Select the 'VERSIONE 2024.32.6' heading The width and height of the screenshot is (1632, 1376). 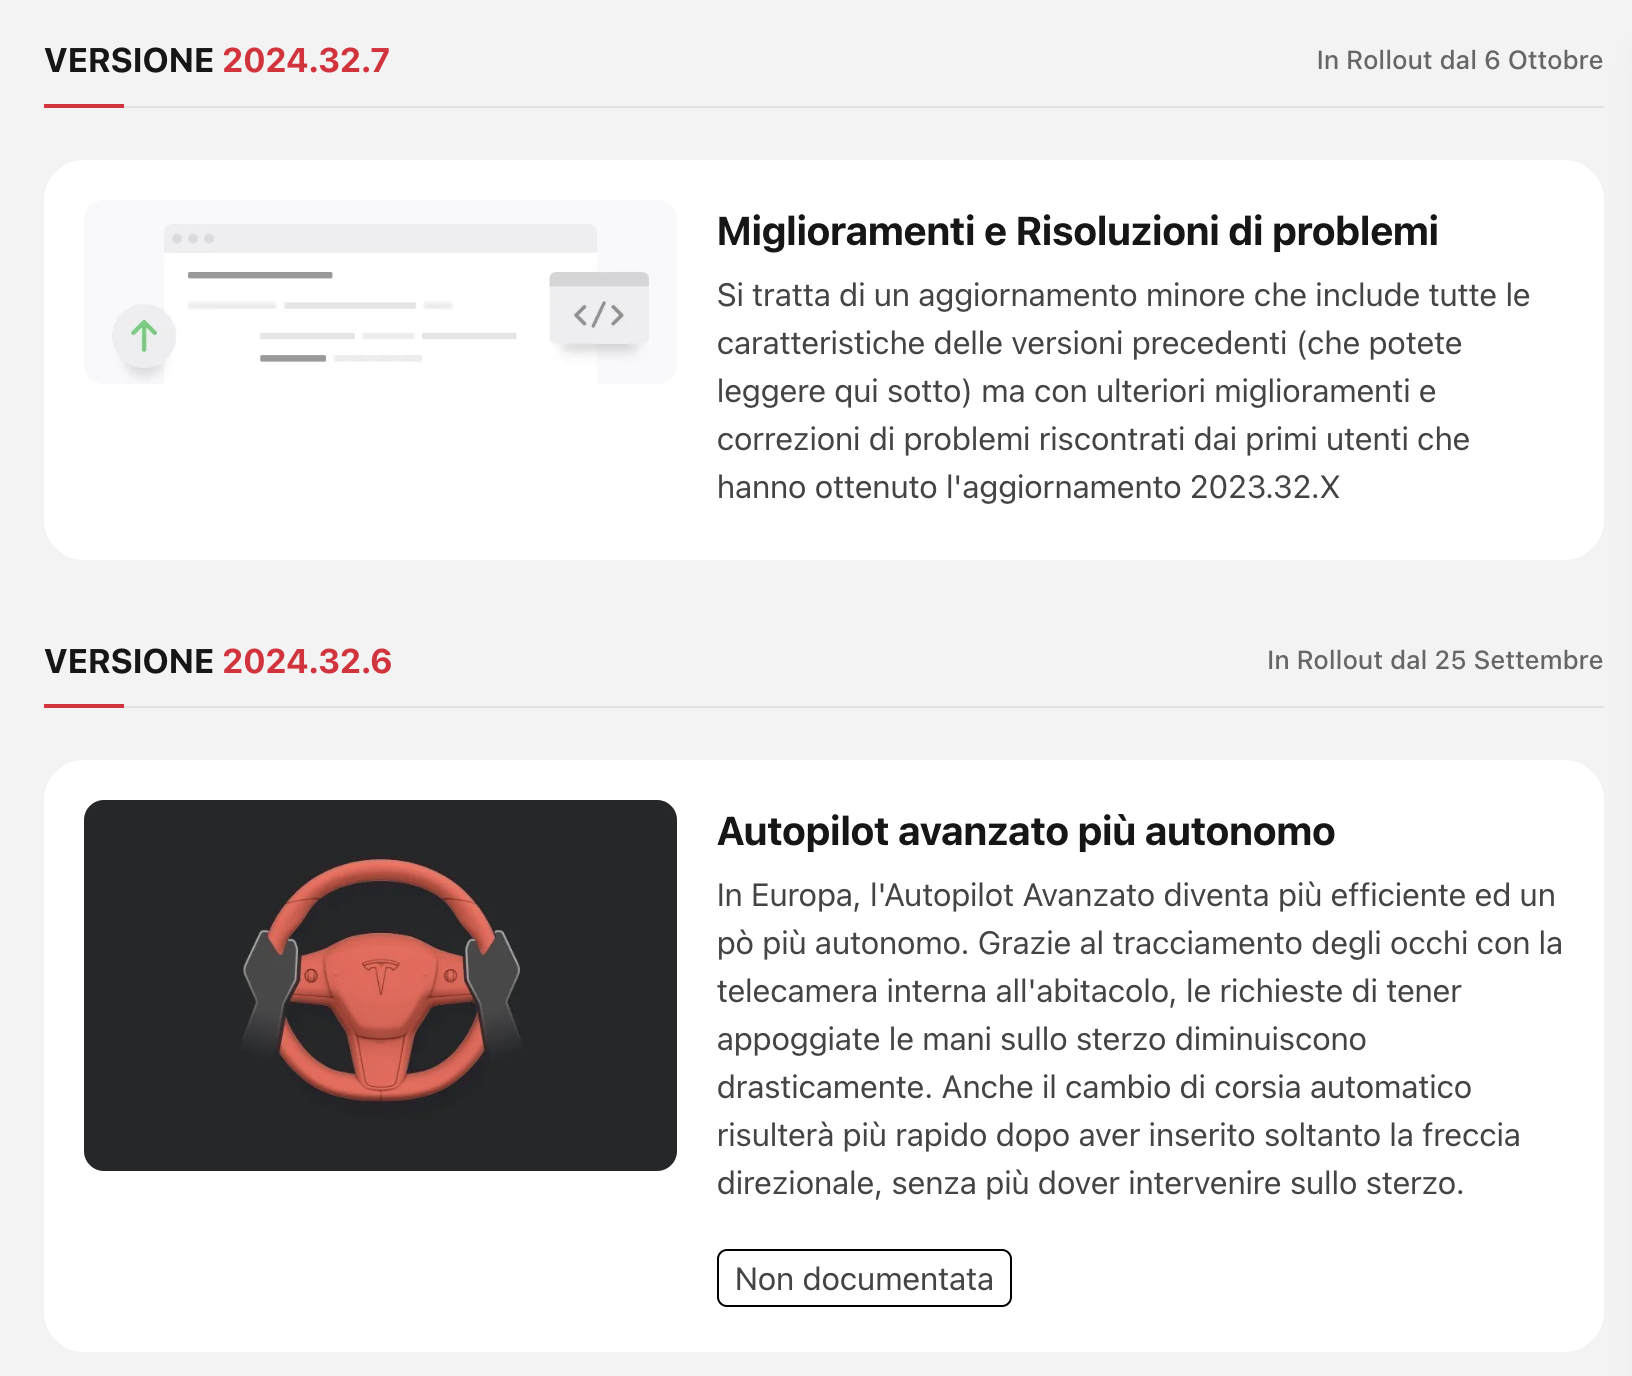click(218, 661)
